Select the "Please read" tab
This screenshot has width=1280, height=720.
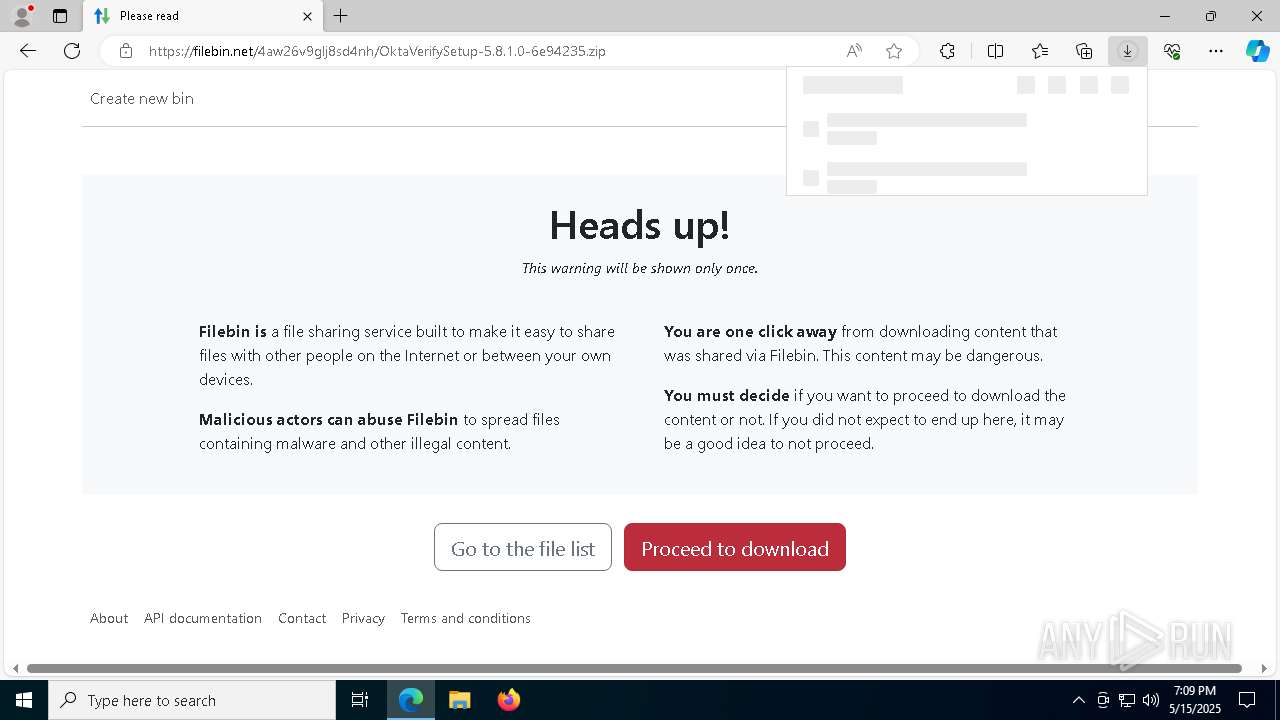203,16
